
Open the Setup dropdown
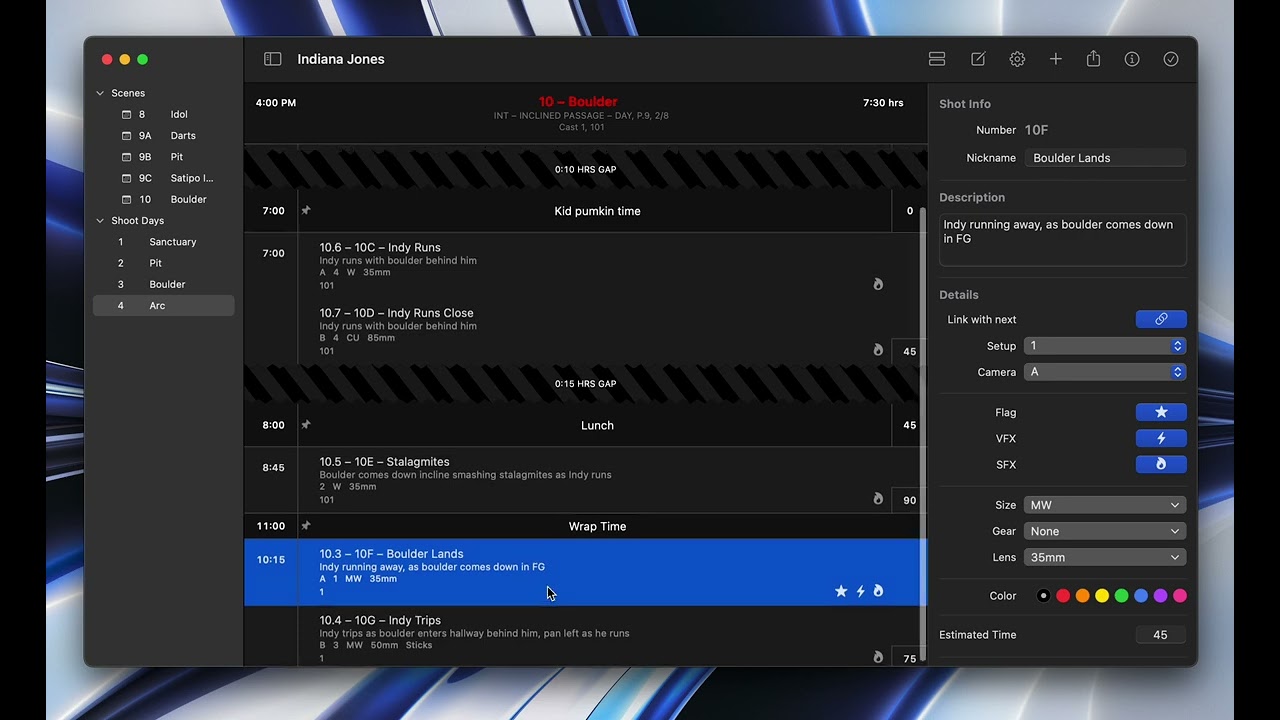click(1105, 346)
